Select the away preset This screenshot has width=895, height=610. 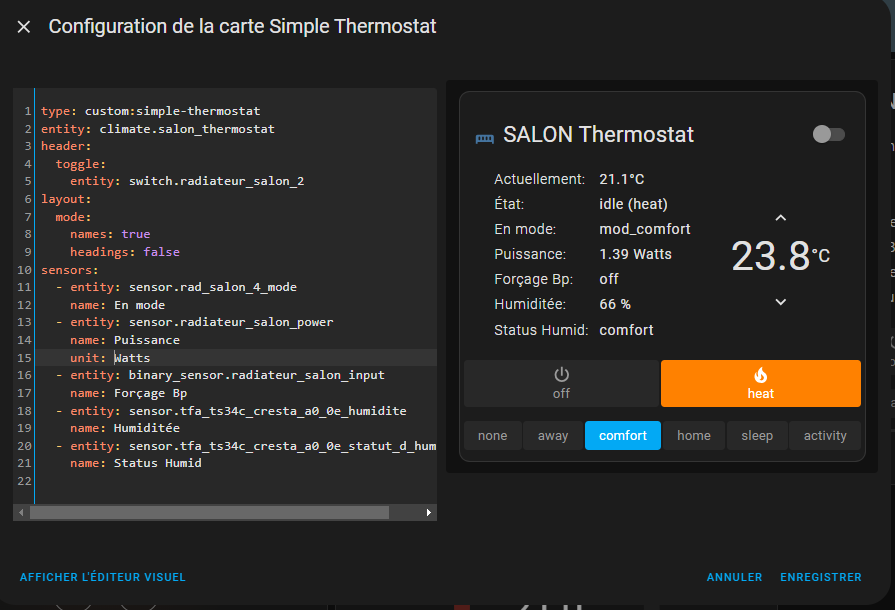click(x=553, y=436)
